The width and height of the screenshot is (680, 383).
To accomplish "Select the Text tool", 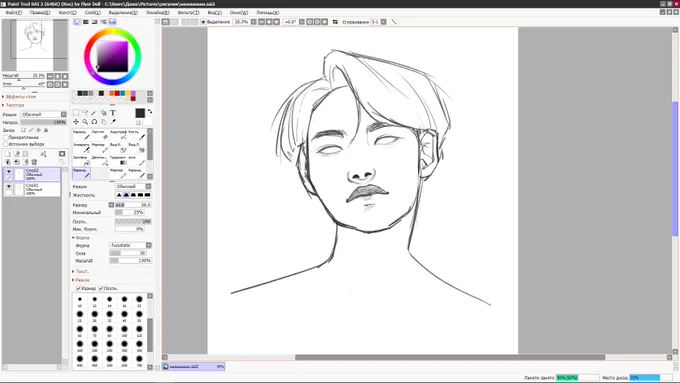I will 113,113.
